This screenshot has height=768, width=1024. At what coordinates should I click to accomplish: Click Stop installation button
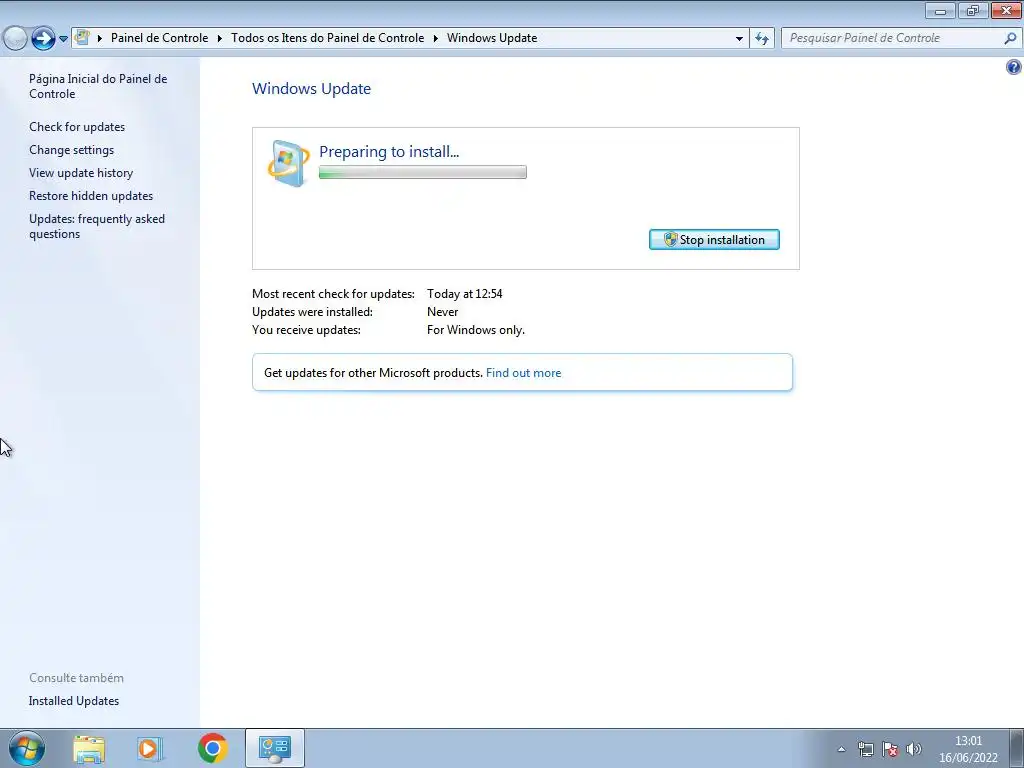714,240
